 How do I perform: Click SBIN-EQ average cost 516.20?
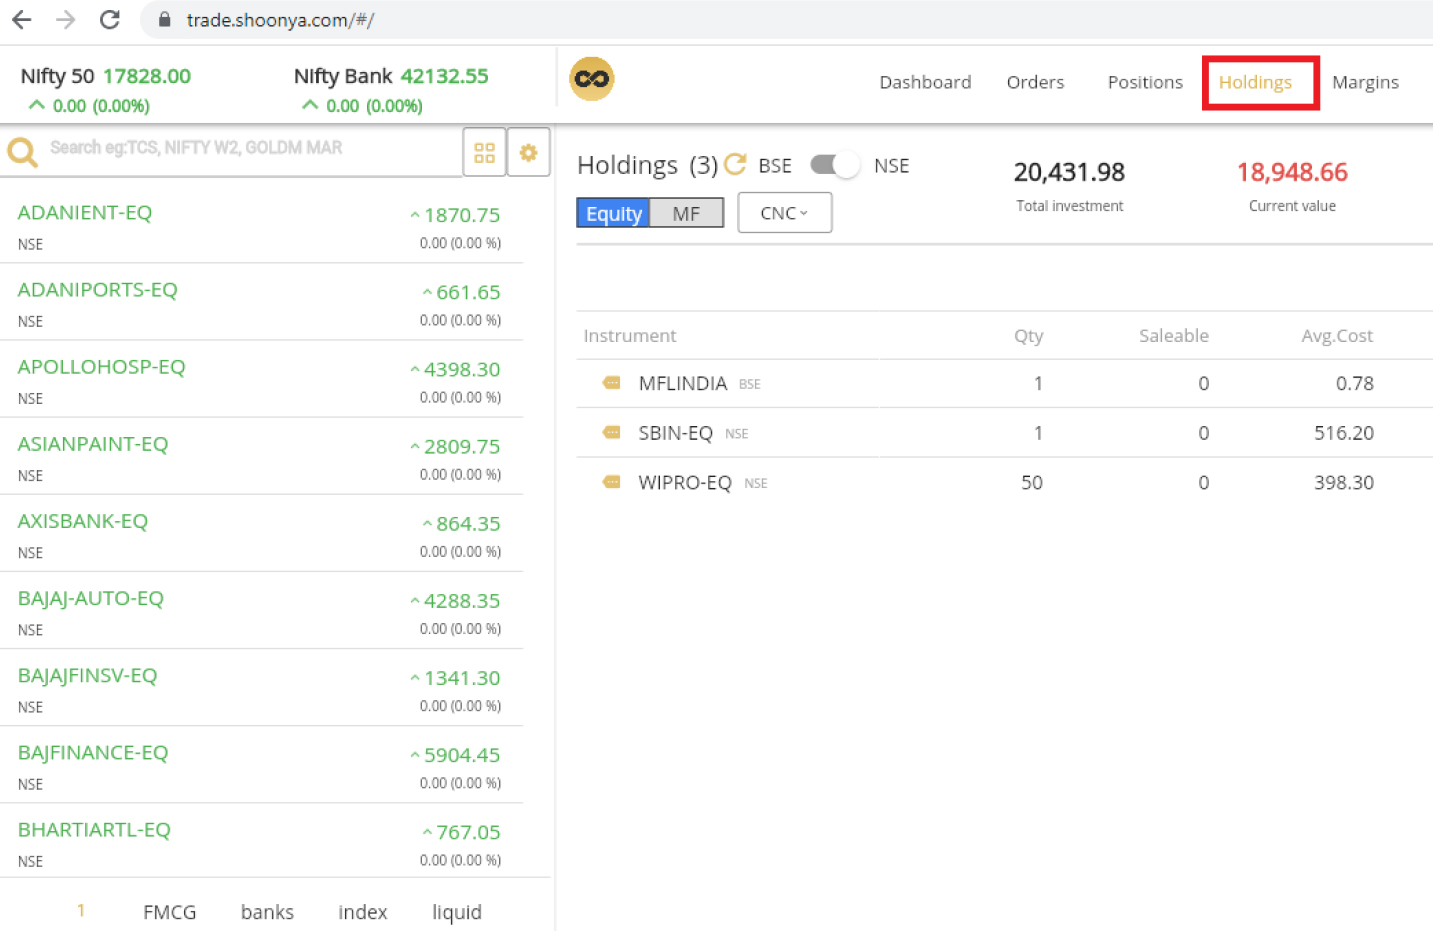[1343, 433]
